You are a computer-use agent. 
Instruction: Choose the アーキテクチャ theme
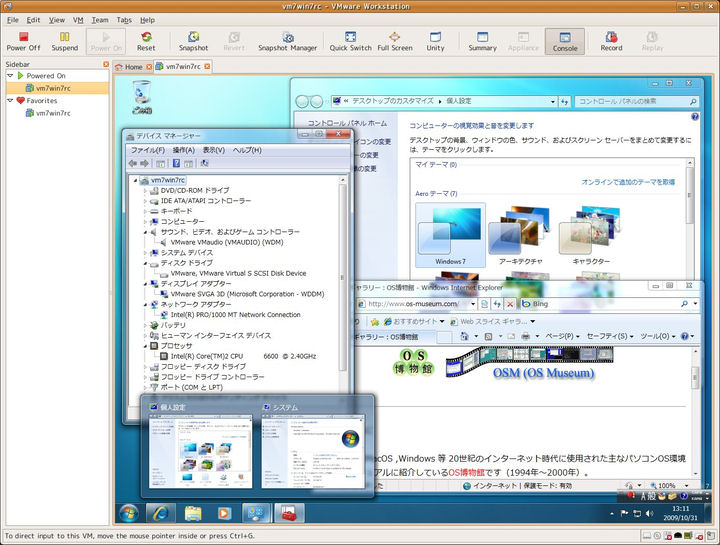pyautogui.click(x=520, y=235)
